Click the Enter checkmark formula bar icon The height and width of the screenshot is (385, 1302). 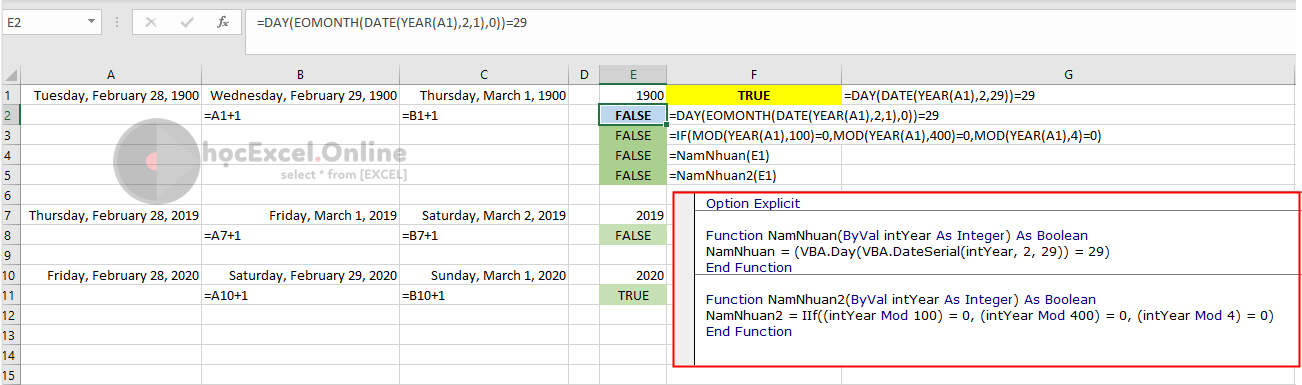coord(187,21)
